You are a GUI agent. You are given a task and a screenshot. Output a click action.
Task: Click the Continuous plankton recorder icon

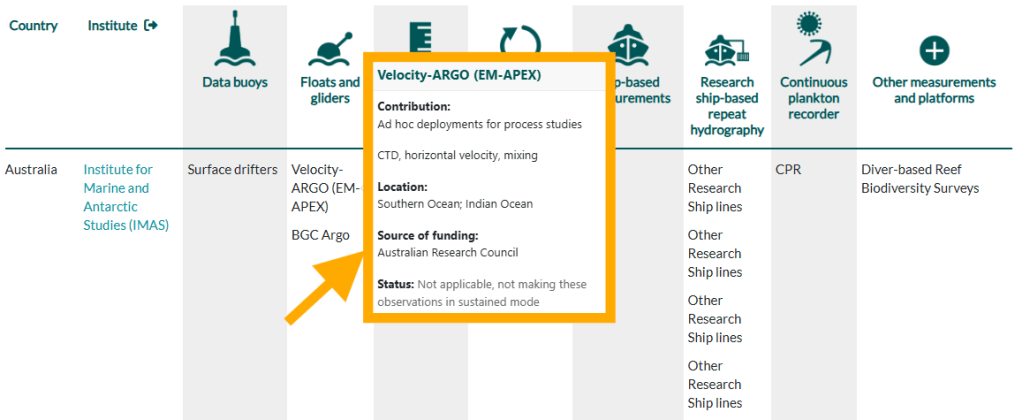(x=812, y=40)
